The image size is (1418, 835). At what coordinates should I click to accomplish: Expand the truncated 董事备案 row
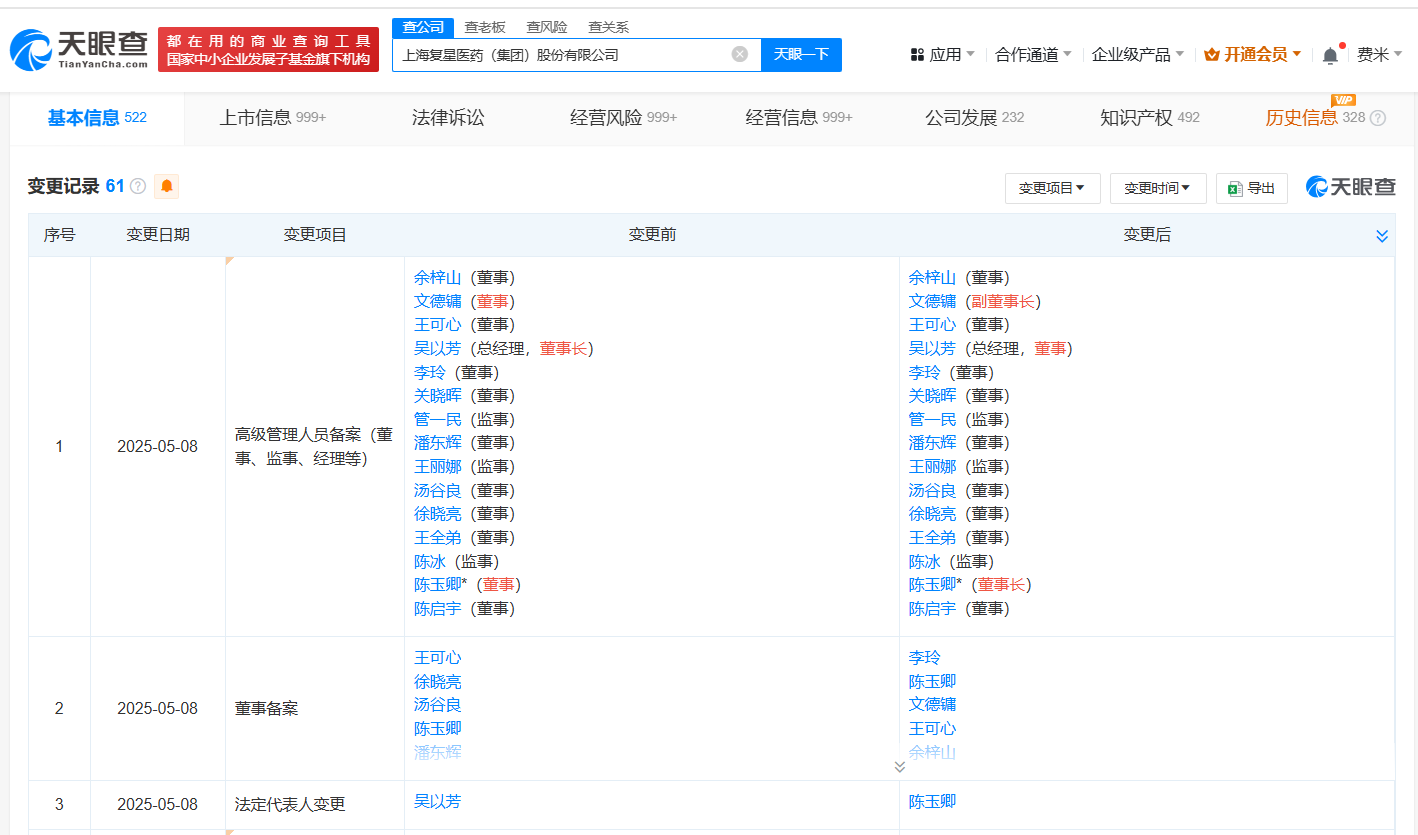coord(899,766)
